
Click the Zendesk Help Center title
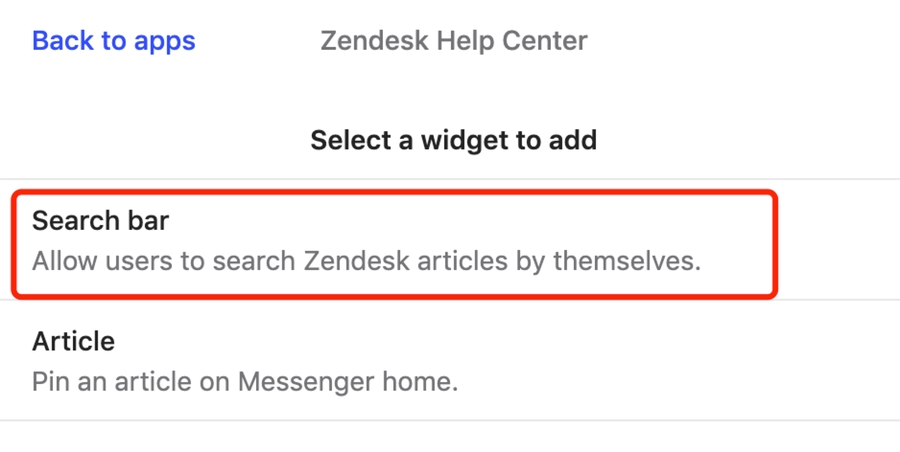click(x=453, y=41)
